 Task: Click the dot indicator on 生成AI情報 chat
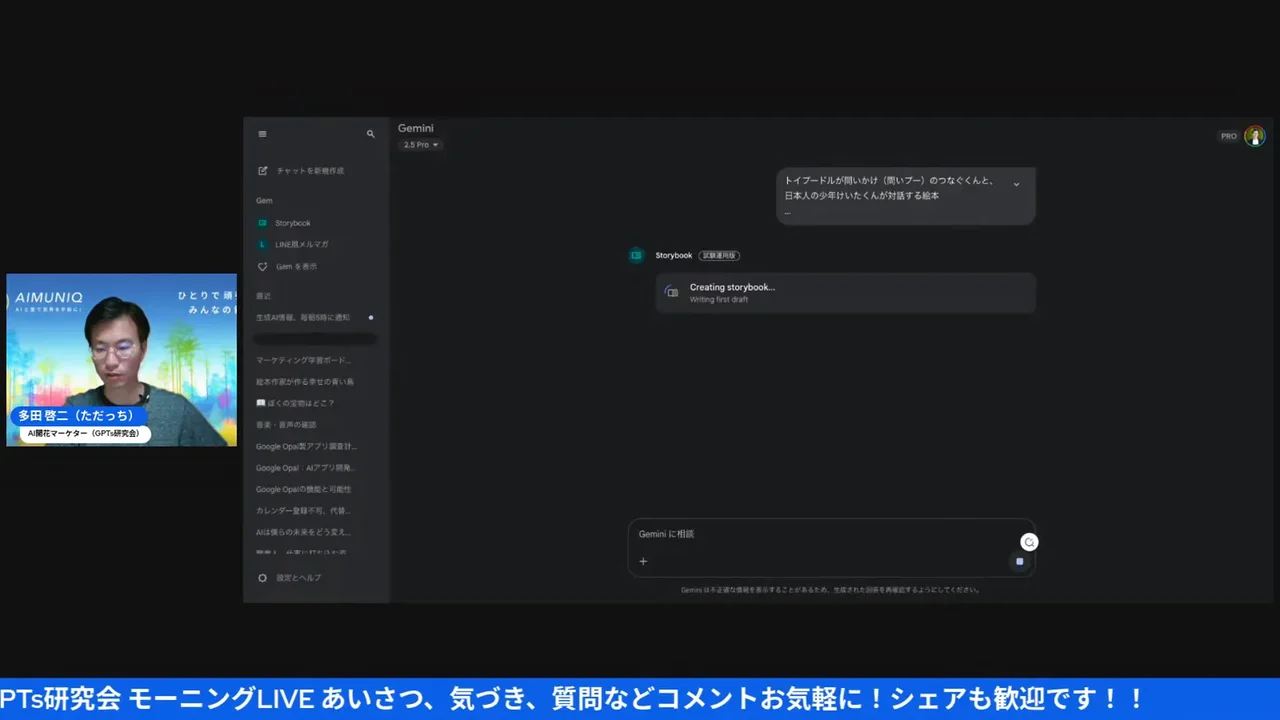(371, 317)
